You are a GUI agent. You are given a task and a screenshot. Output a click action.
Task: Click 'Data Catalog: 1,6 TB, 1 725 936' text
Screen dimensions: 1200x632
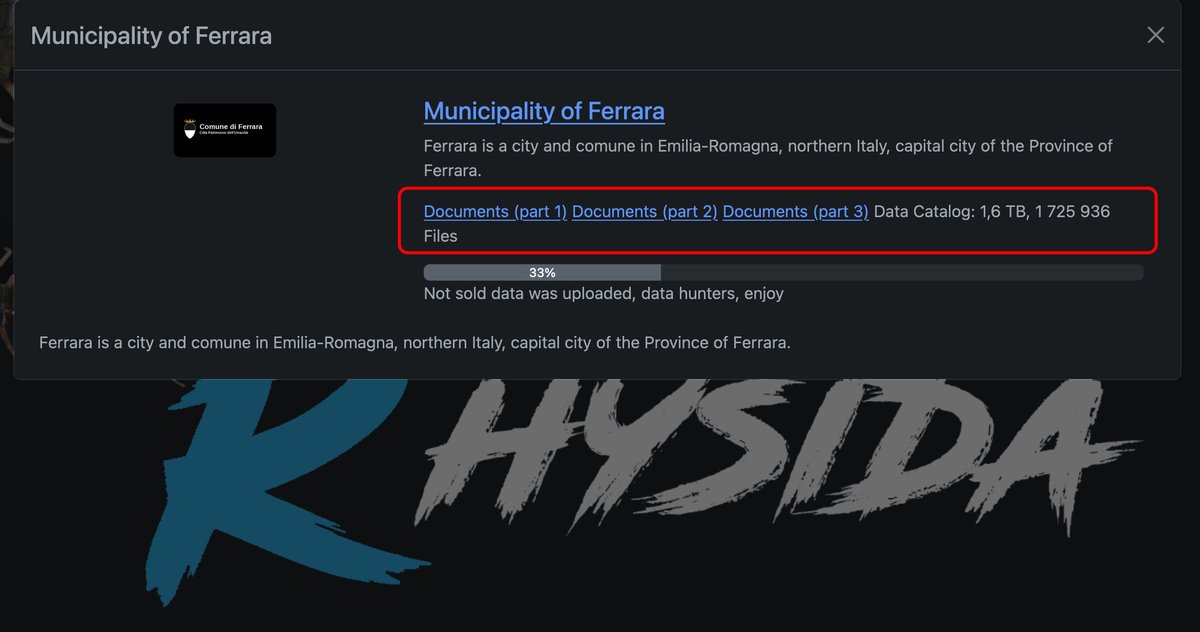(x=992, y=212)
